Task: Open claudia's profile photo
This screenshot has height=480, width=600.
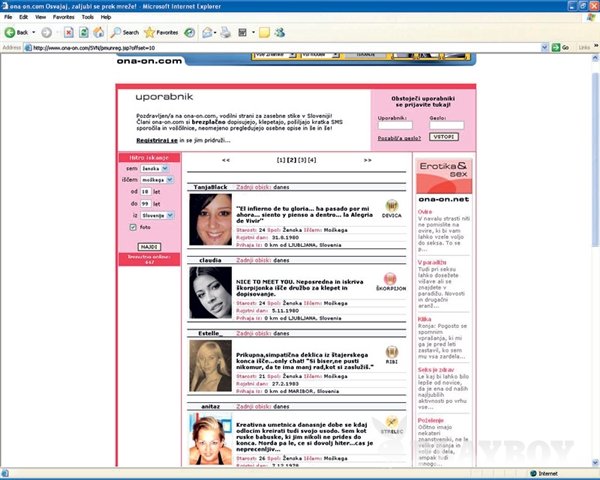Action: pyautogui.click(x=210, y=292)
